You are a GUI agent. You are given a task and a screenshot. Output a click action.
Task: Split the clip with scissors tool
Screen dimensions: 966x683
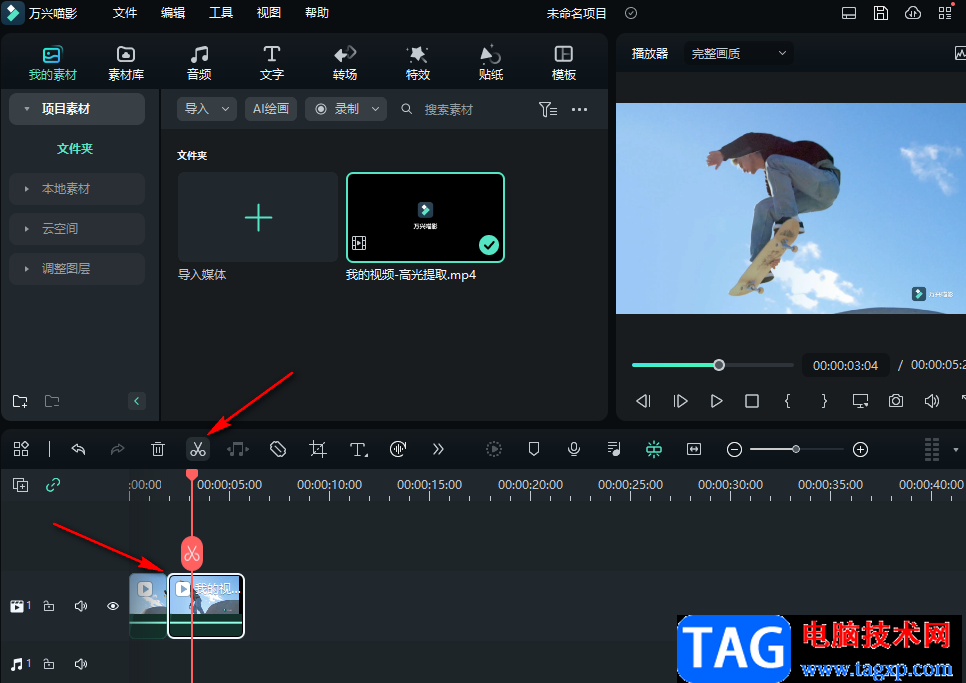[198, 449]
